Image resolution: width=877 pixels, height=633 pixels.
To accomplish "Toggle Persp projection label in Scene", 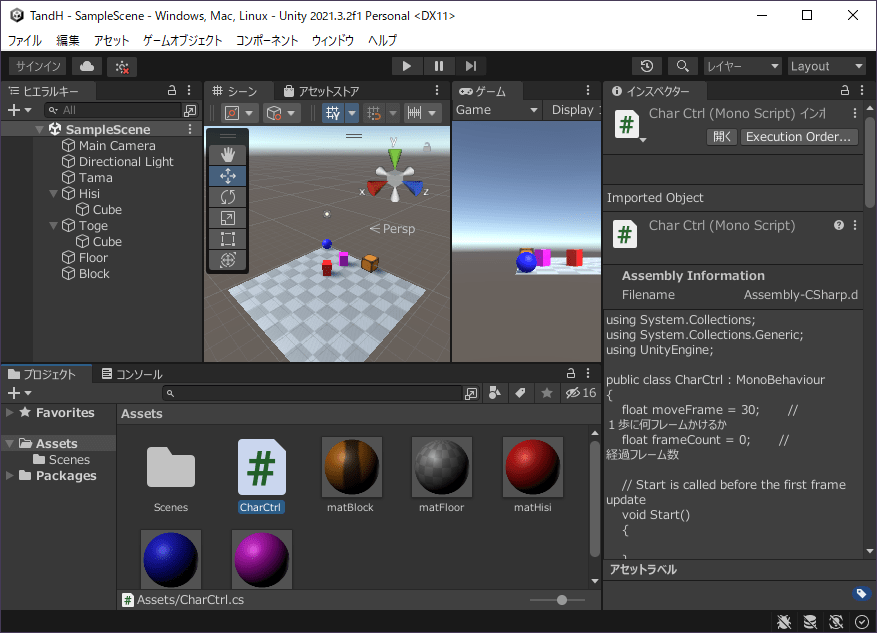I will pos(392,229).
